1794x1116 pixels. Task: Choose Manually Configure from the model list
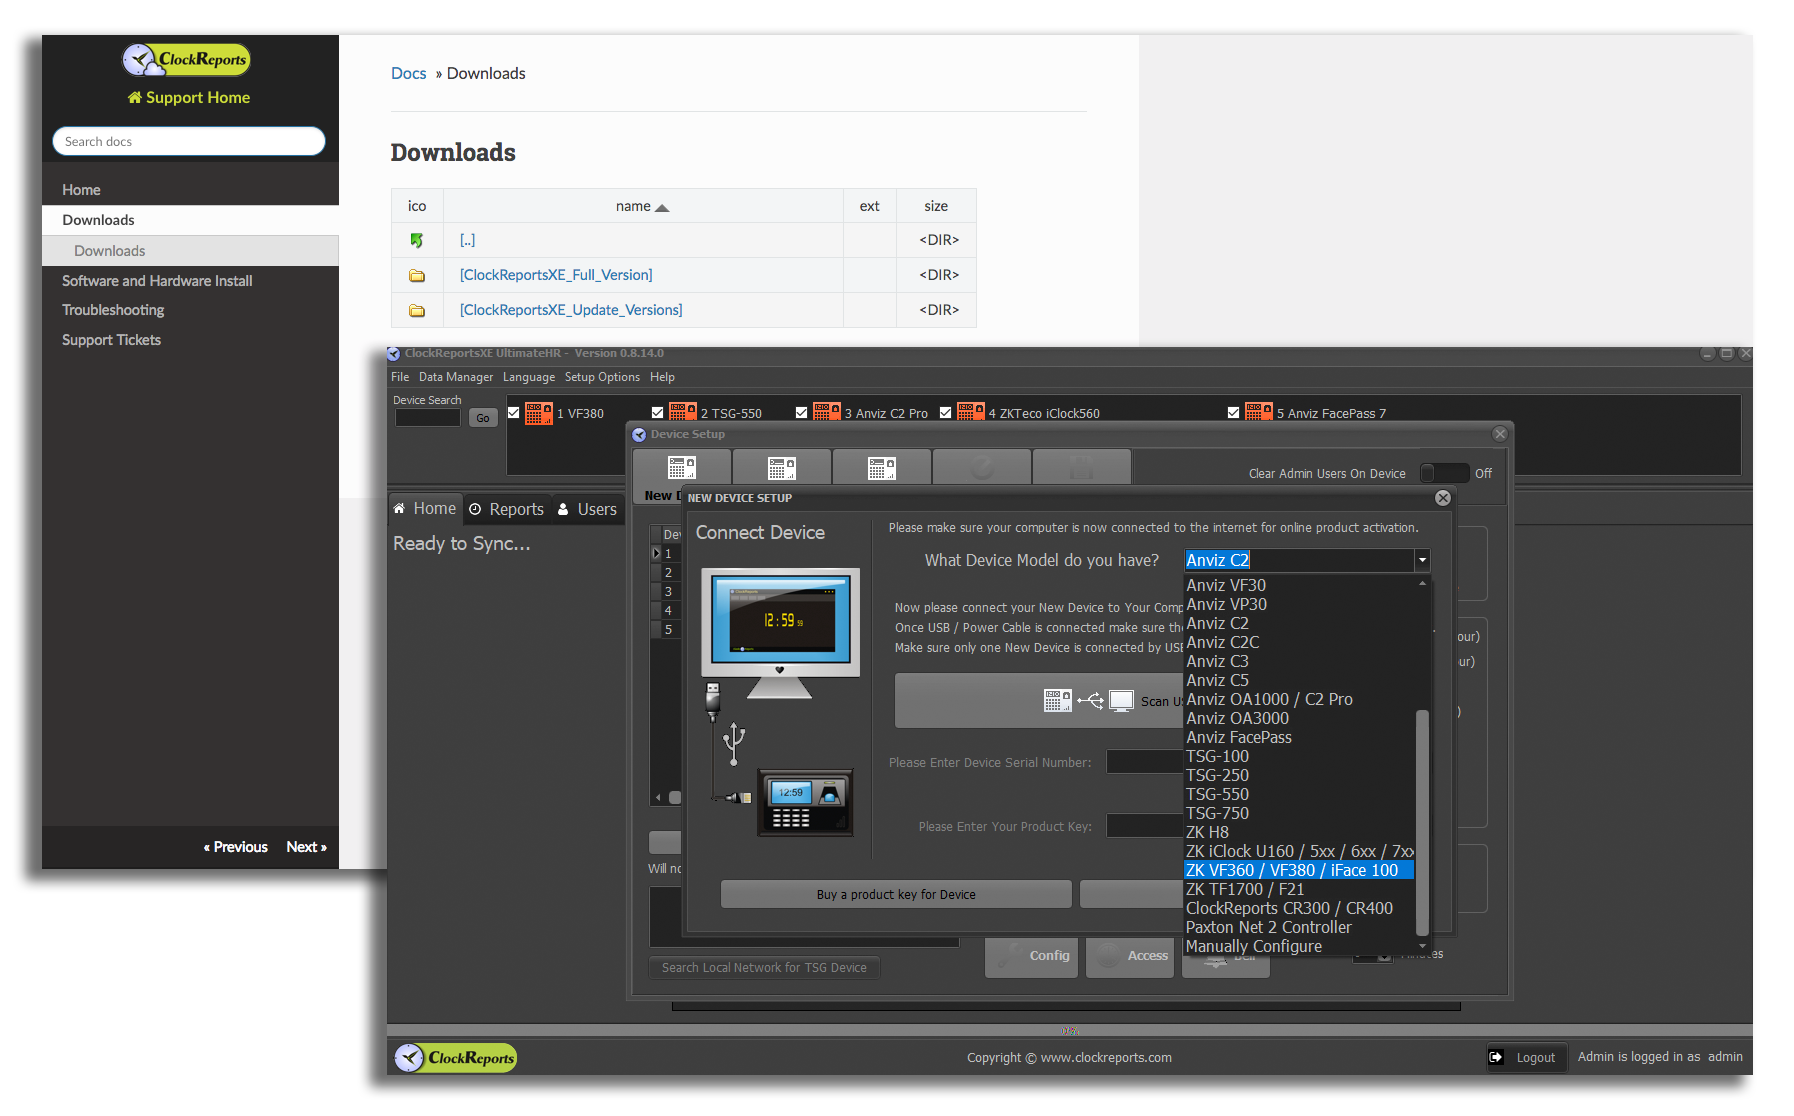pyautogui.click(x=1254, y=947)
